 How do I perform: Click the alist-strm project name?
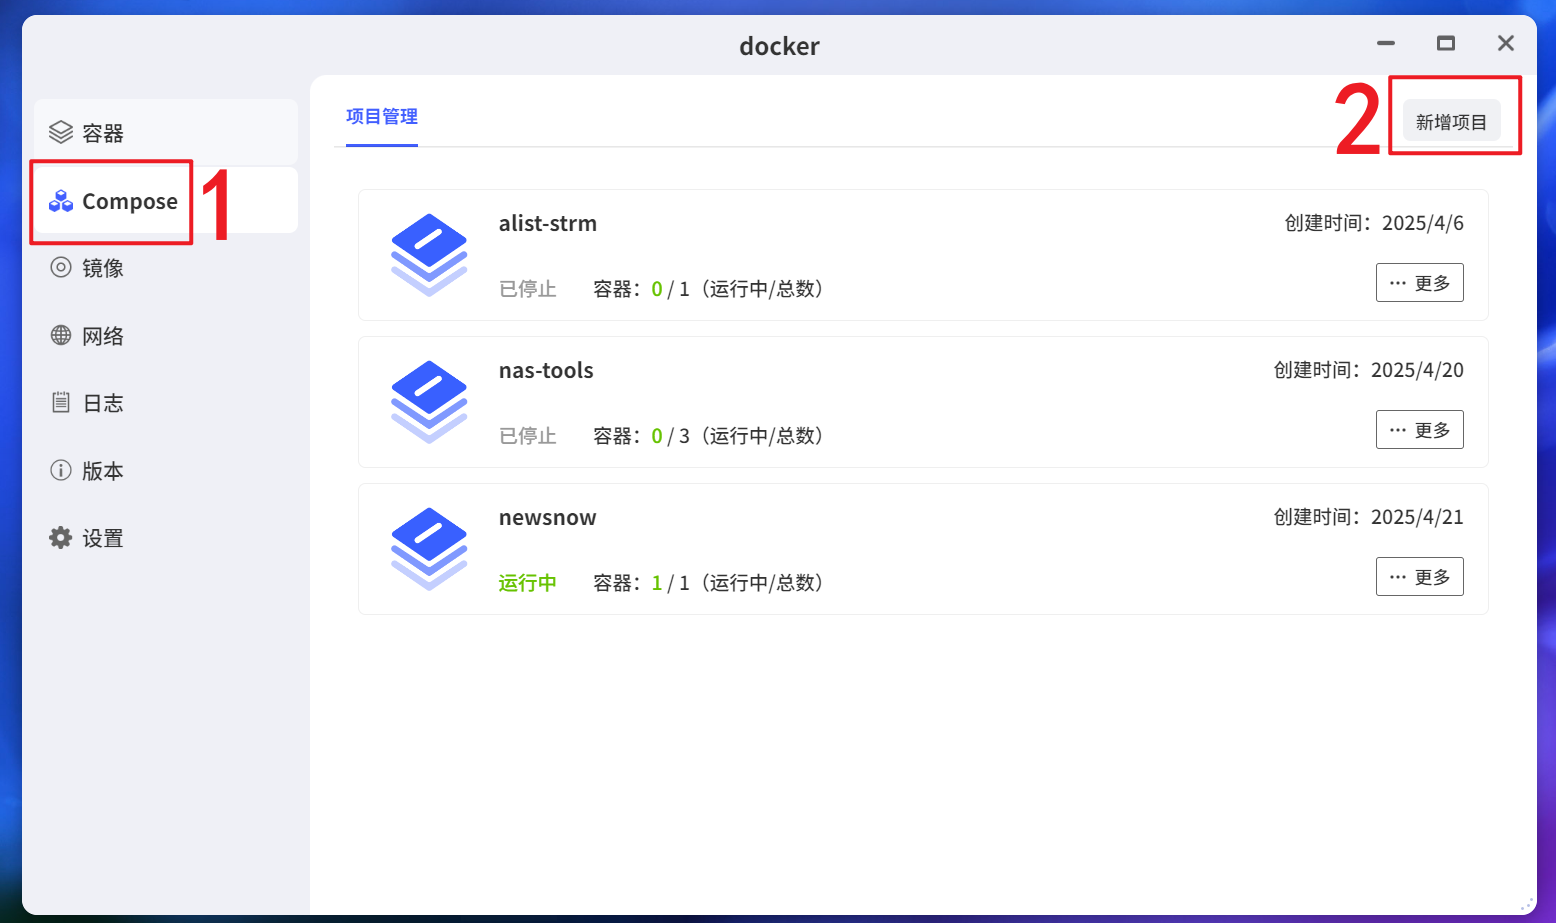(548, 223)
